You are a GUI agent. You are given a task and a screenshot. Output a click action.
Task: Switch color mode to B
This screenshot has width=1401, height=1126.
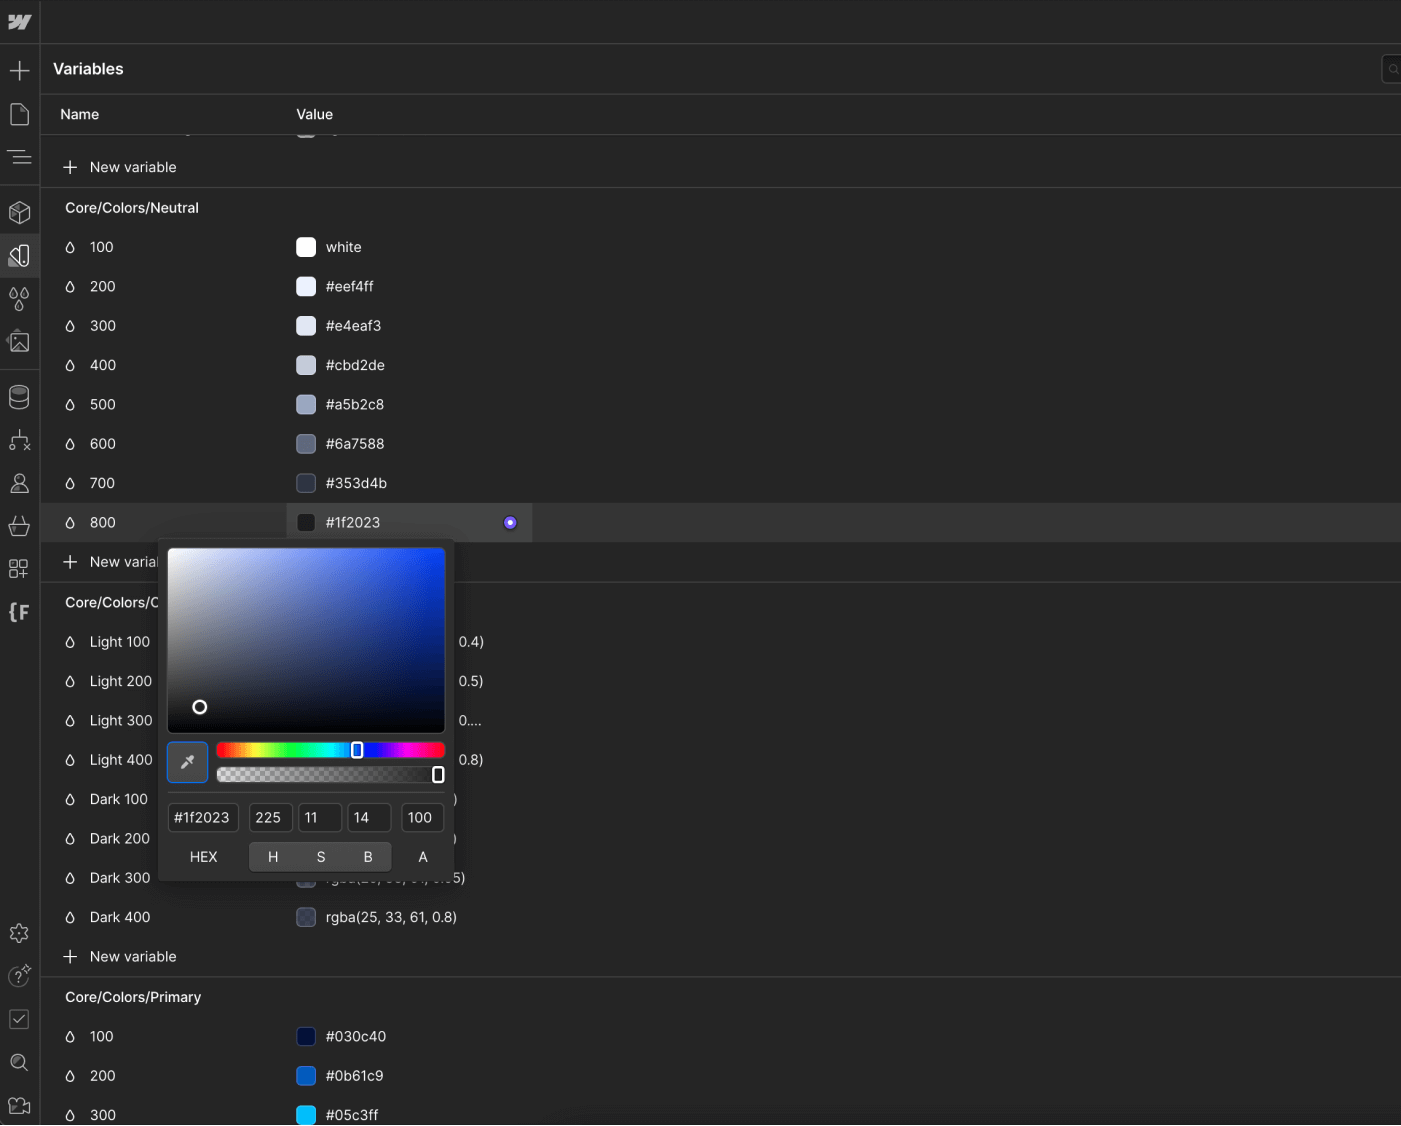368,857
